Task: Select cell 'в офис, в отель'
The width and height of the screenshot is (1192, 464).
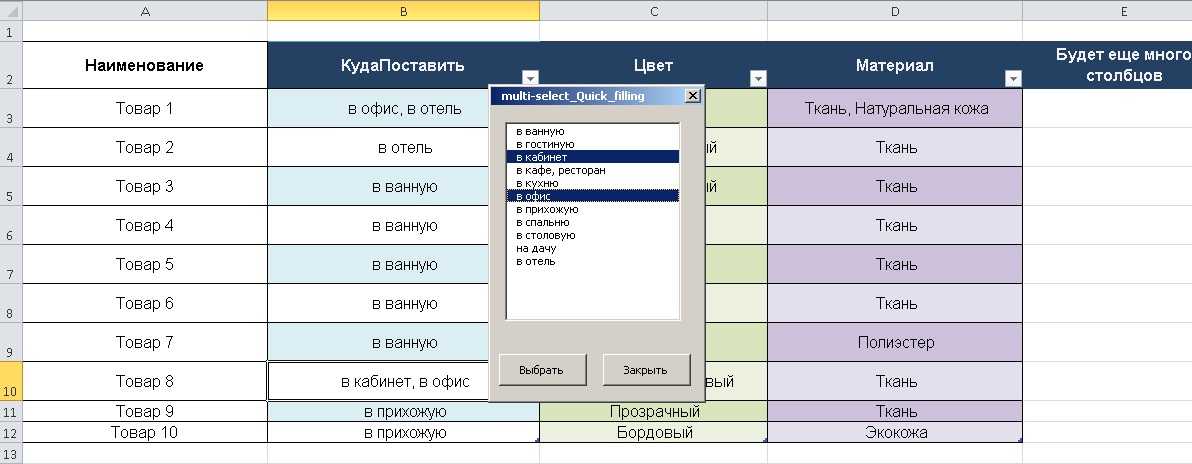Action: tap(404, 108)
